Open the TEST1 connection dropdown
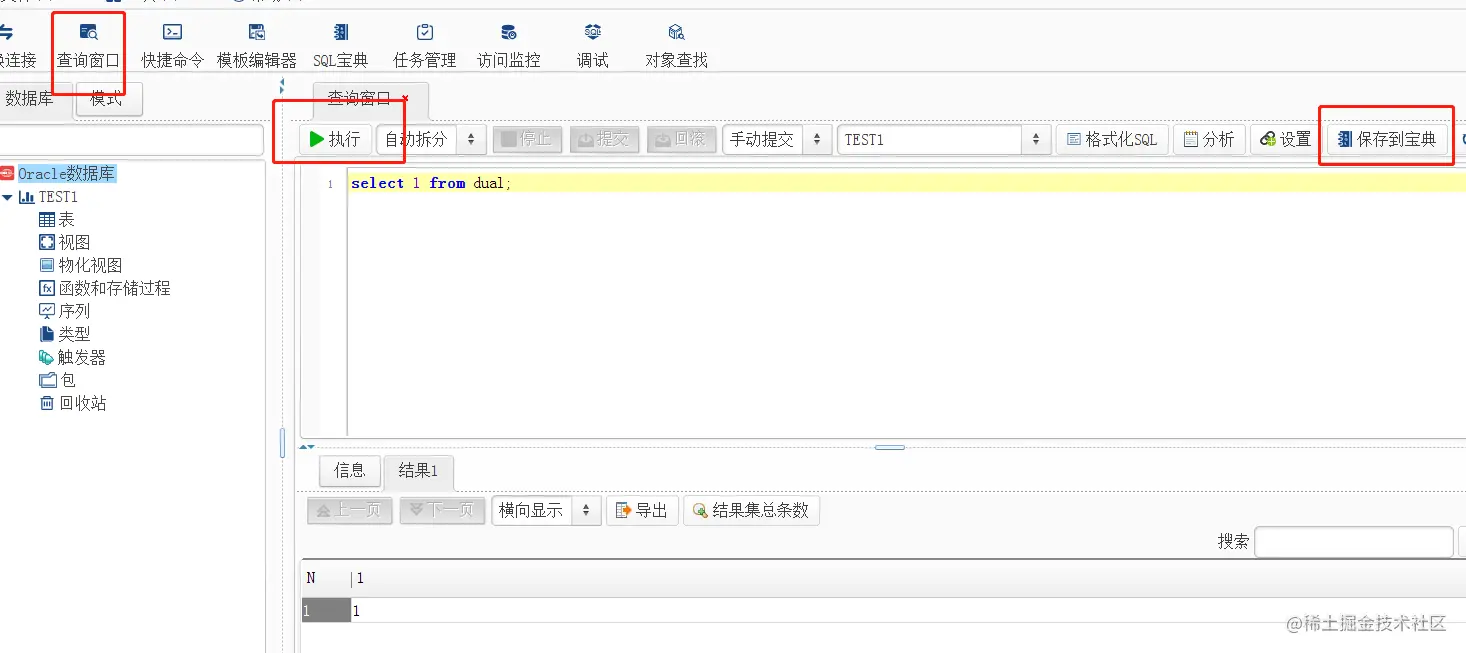 [x=944, y=139]
